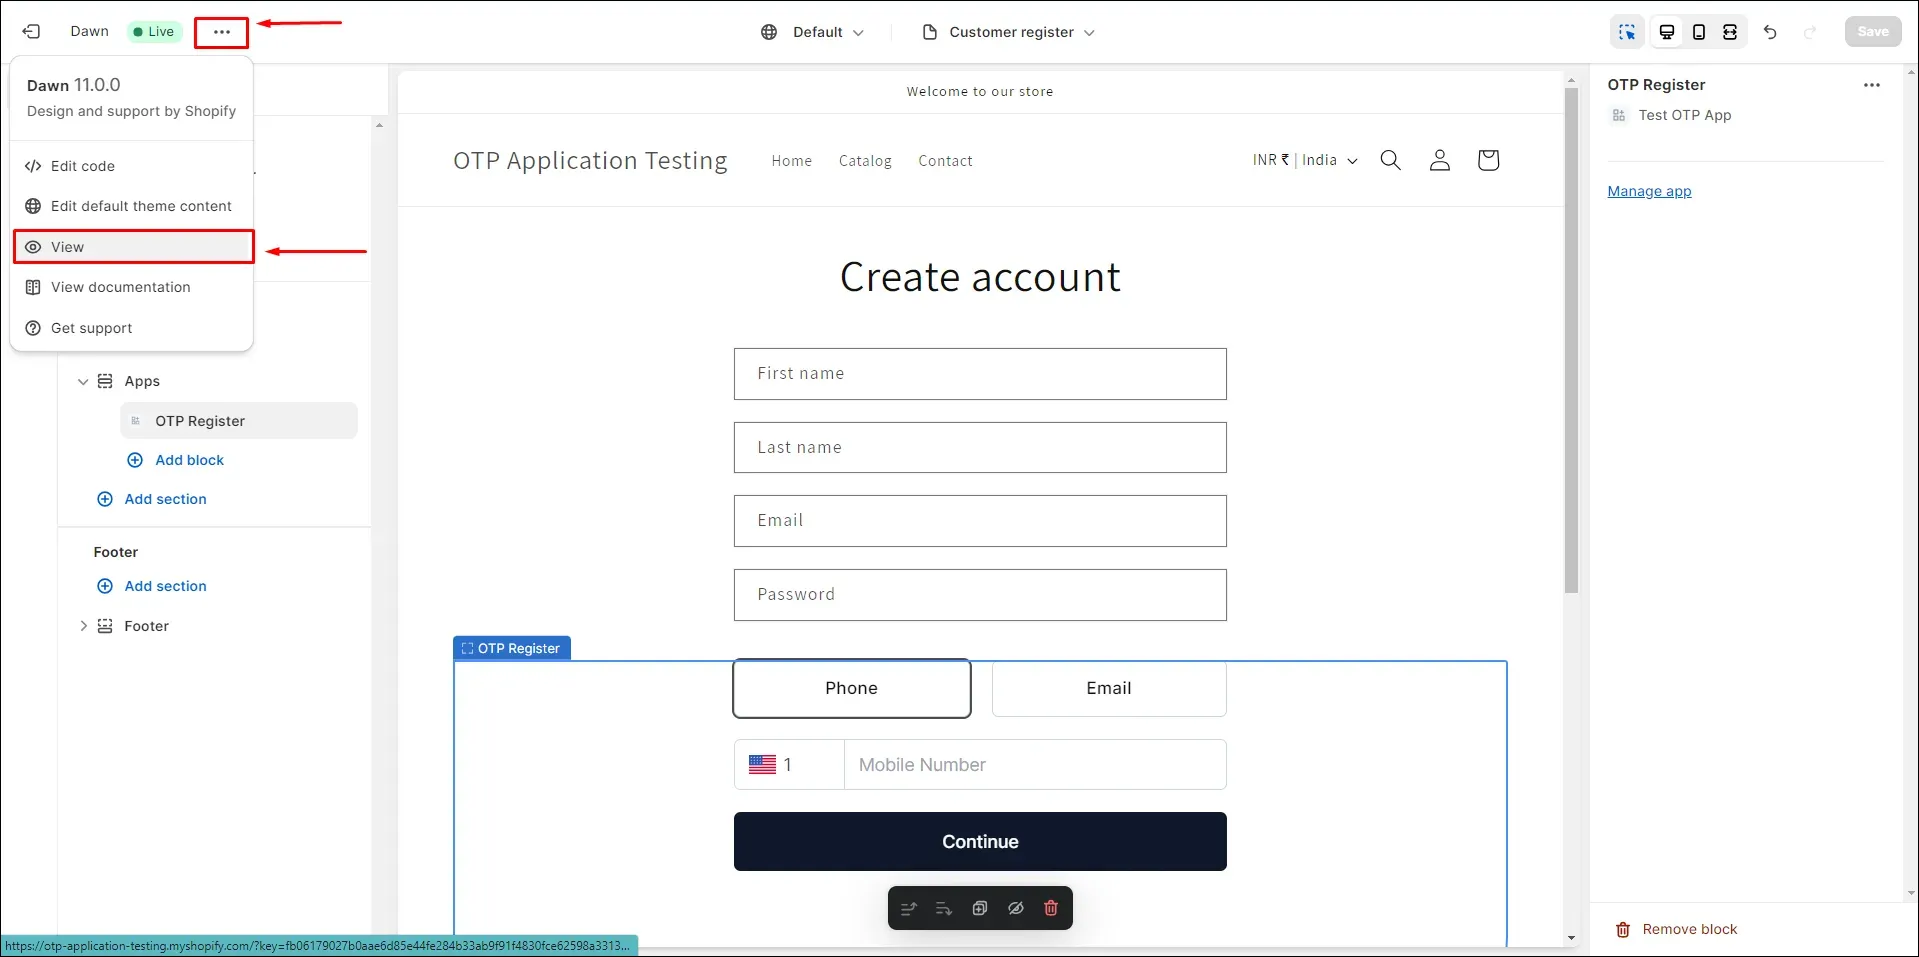Click Add section below Apps
Image resolution: width=1919 pixels, height=957 pixels.
[152, 499]
